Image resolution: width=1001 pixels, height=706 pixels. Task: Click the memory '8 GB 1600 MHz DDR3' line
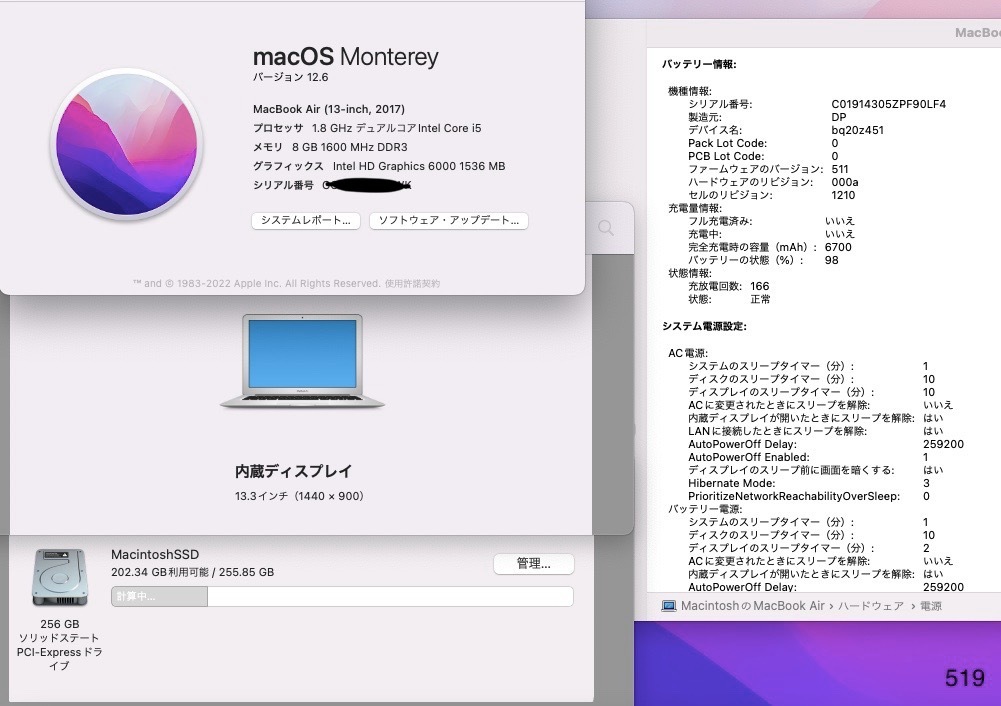(x=330, y=147)
